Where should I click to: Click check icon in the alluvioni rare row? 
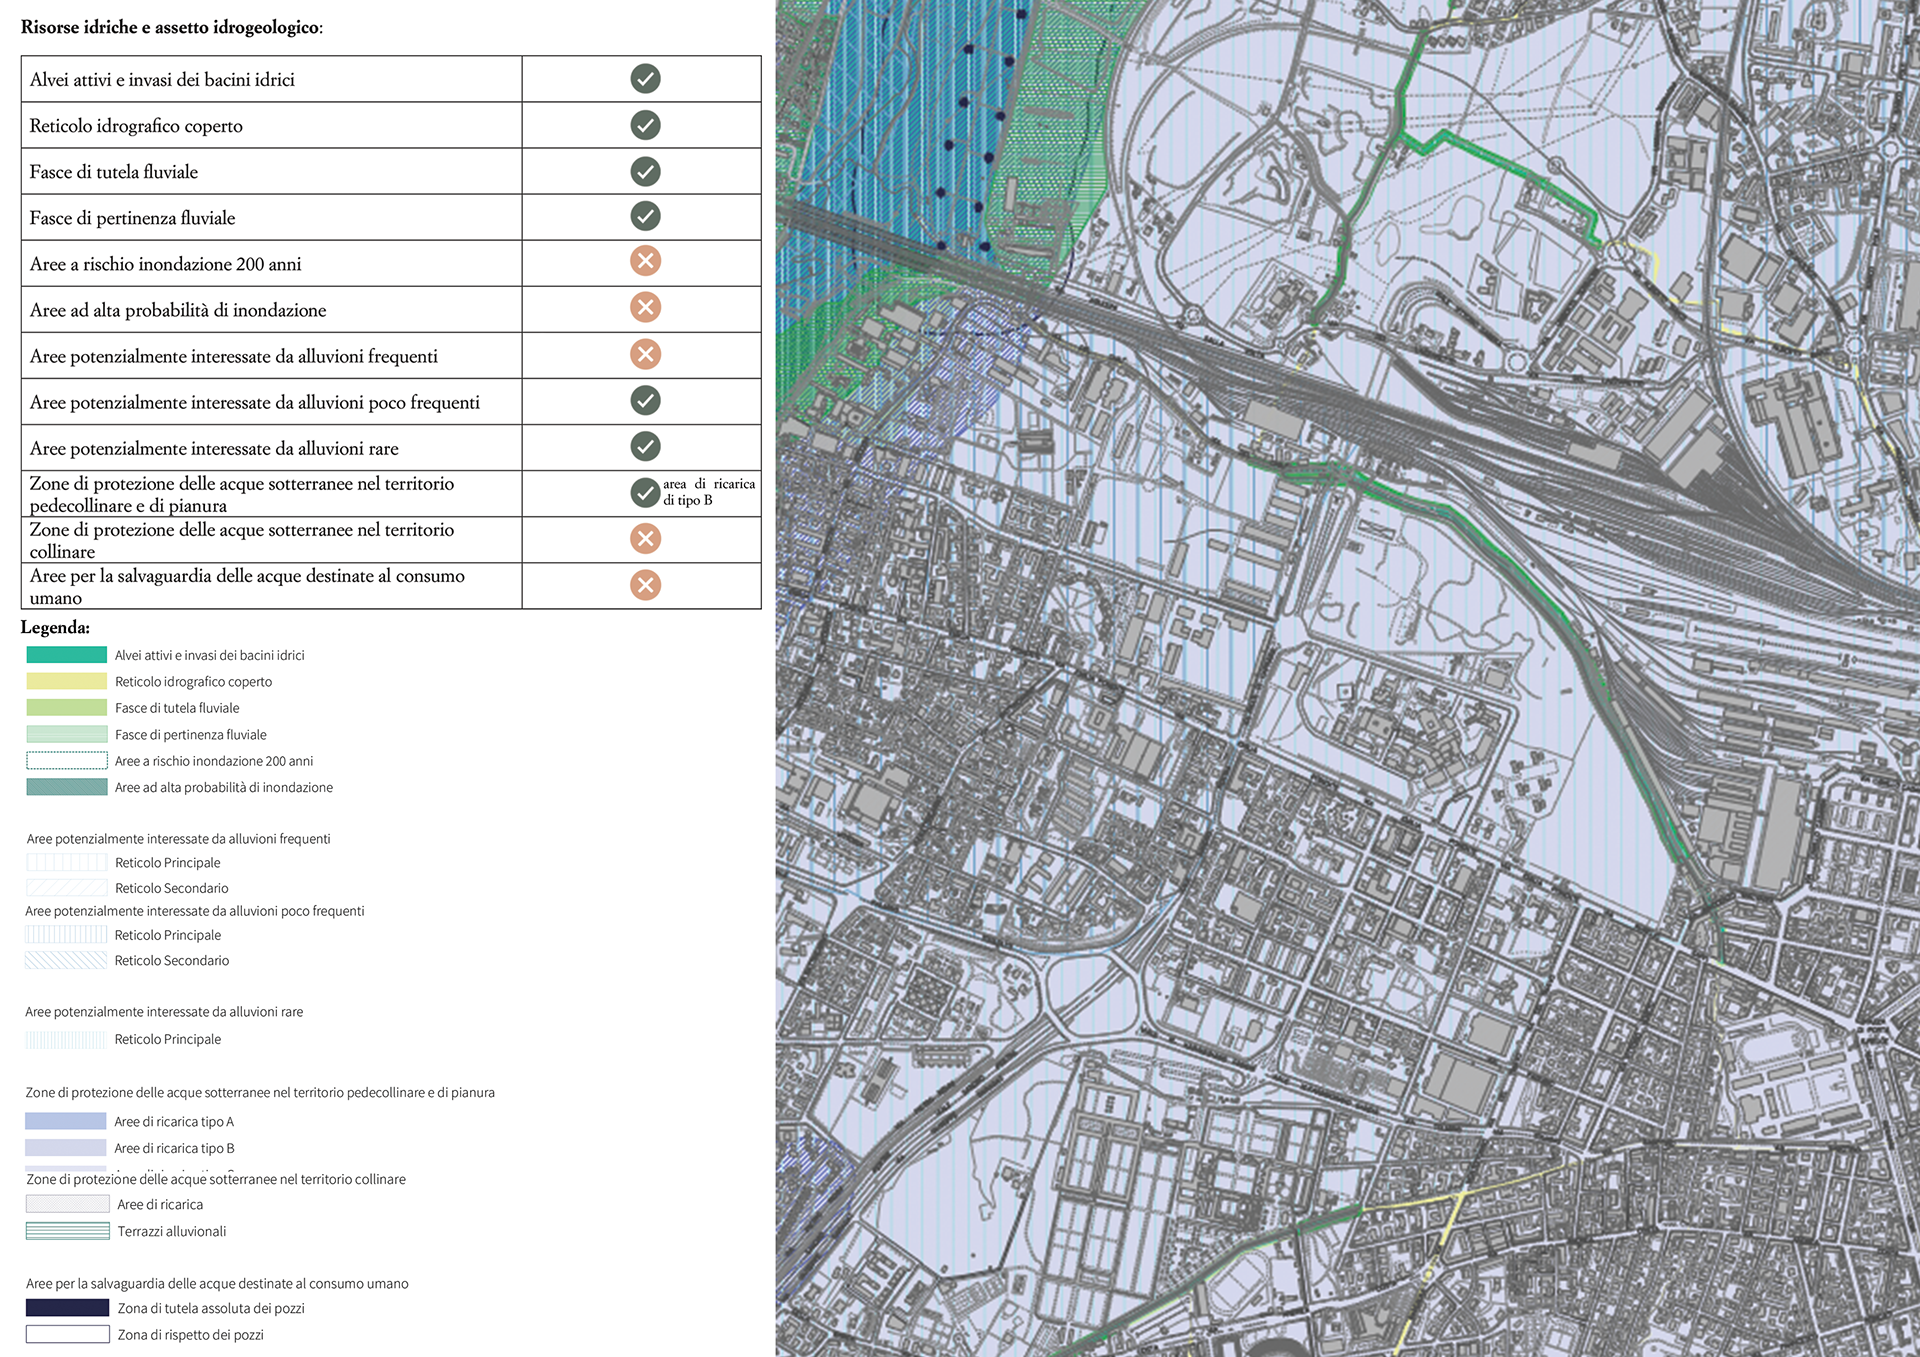tap(645, 446)
